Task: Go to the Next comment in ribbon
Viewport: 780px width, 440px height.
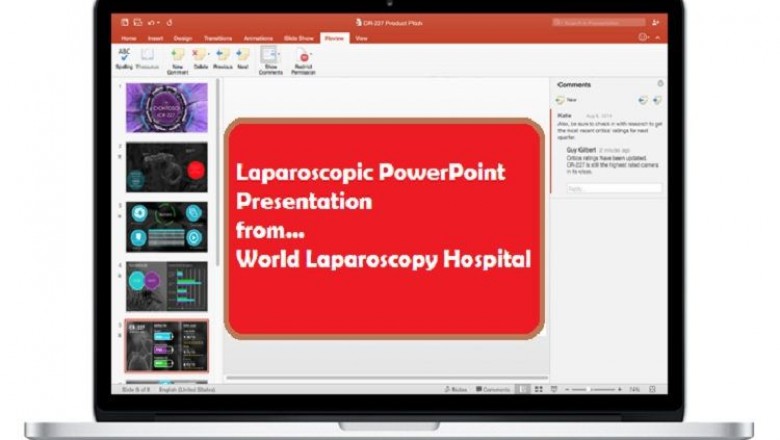Action: 243,59
